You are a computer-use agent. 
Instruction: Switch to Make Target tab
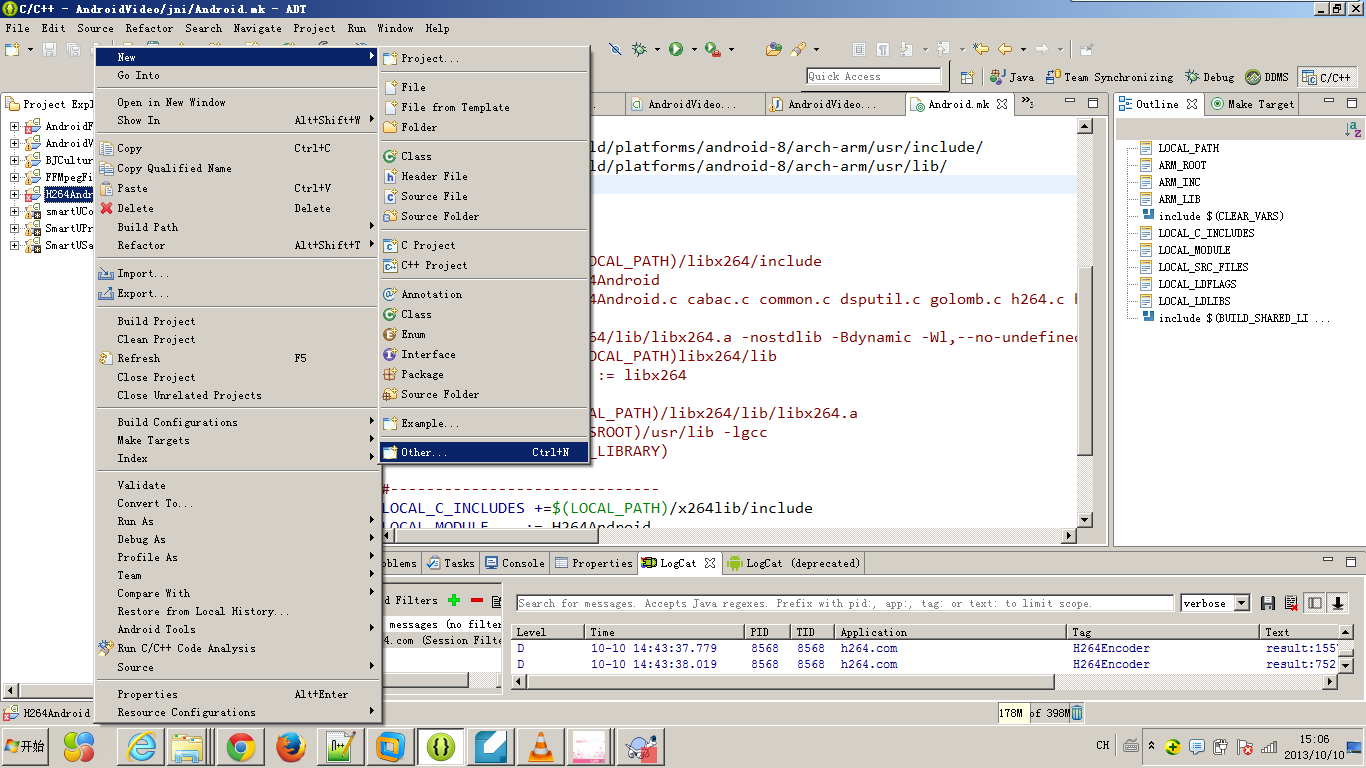1252,104
